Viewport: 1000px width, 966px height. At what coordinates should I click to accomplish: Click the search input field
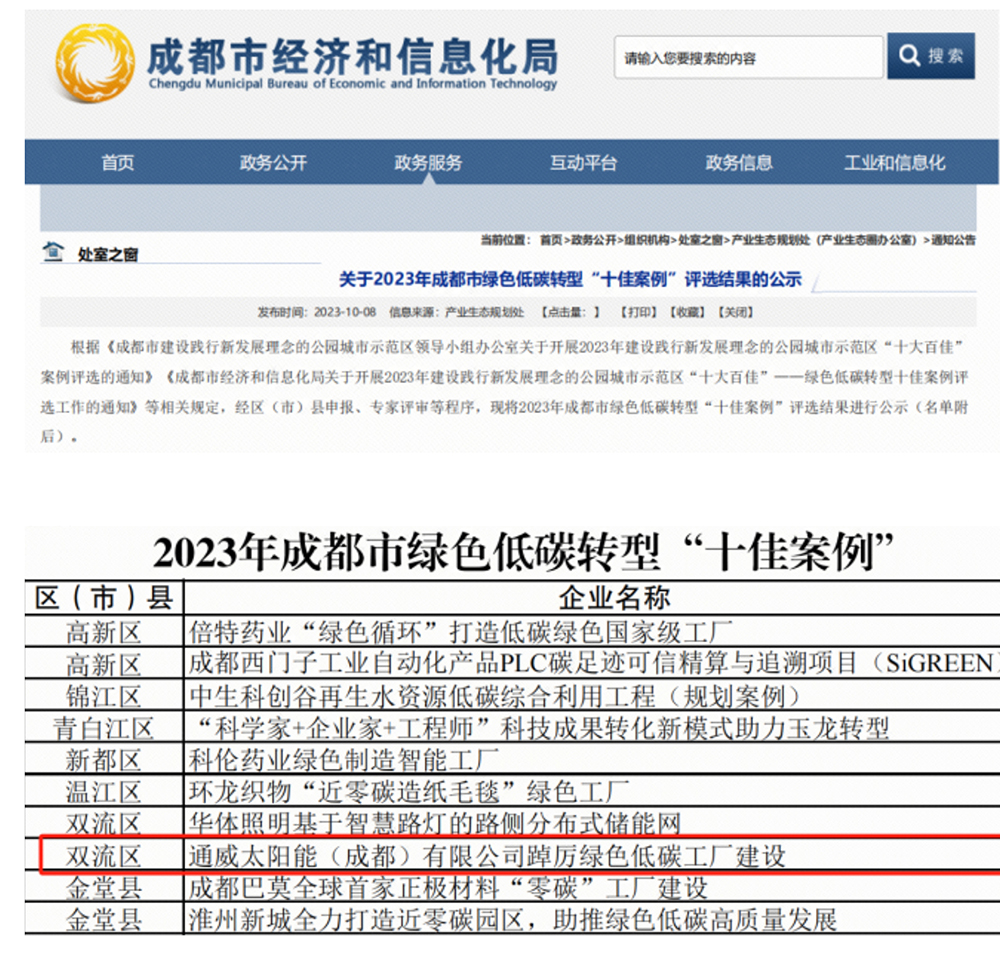(x=748, y=58)
